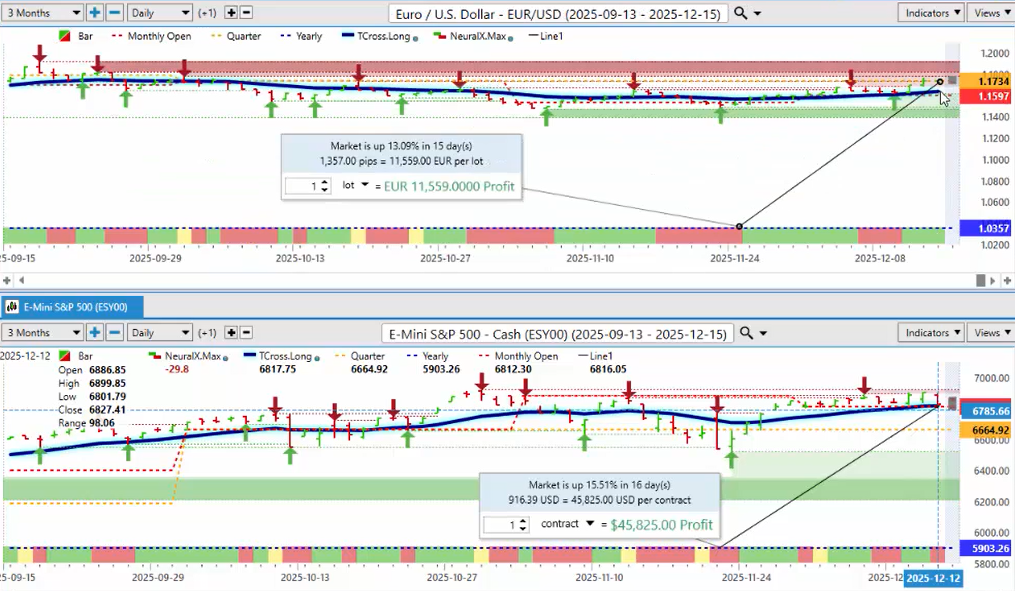Open the 3 Months range dropdown on EUR/USD chart

pyautogui.click(x=43, y=13)
